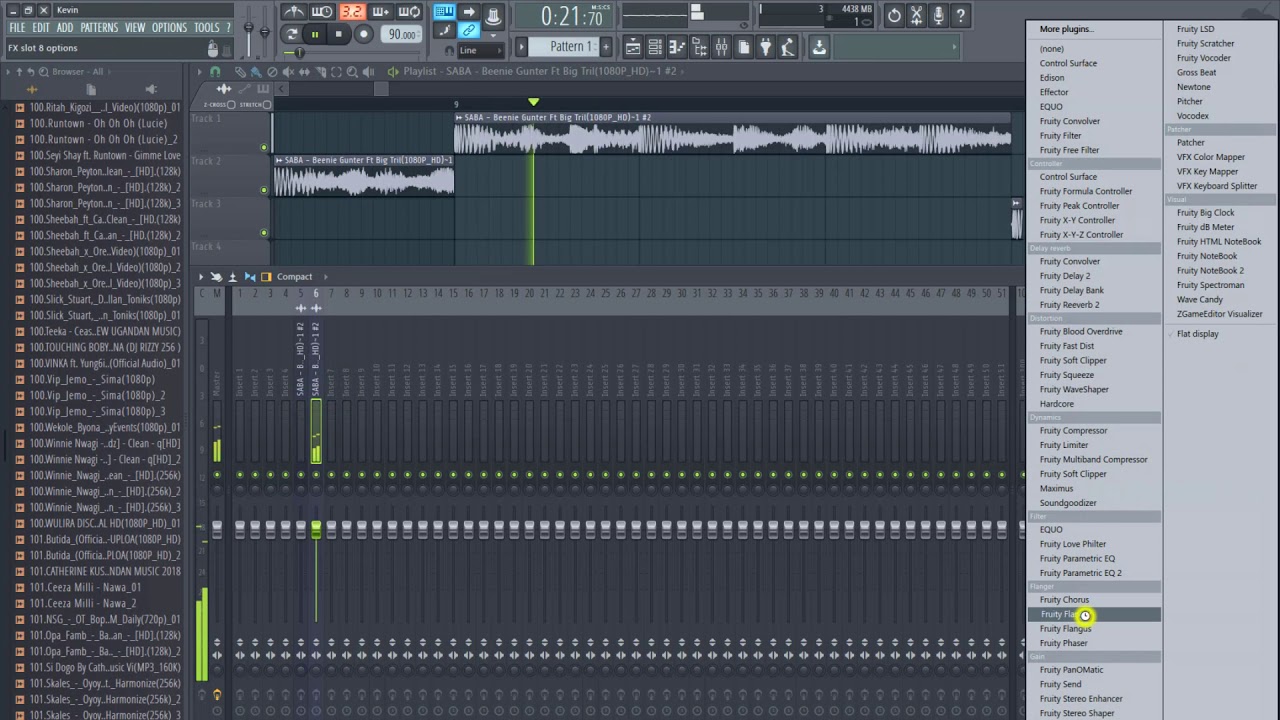Toggle loop recording button
The image size is (1280, 720).
(x=410, y=12)
